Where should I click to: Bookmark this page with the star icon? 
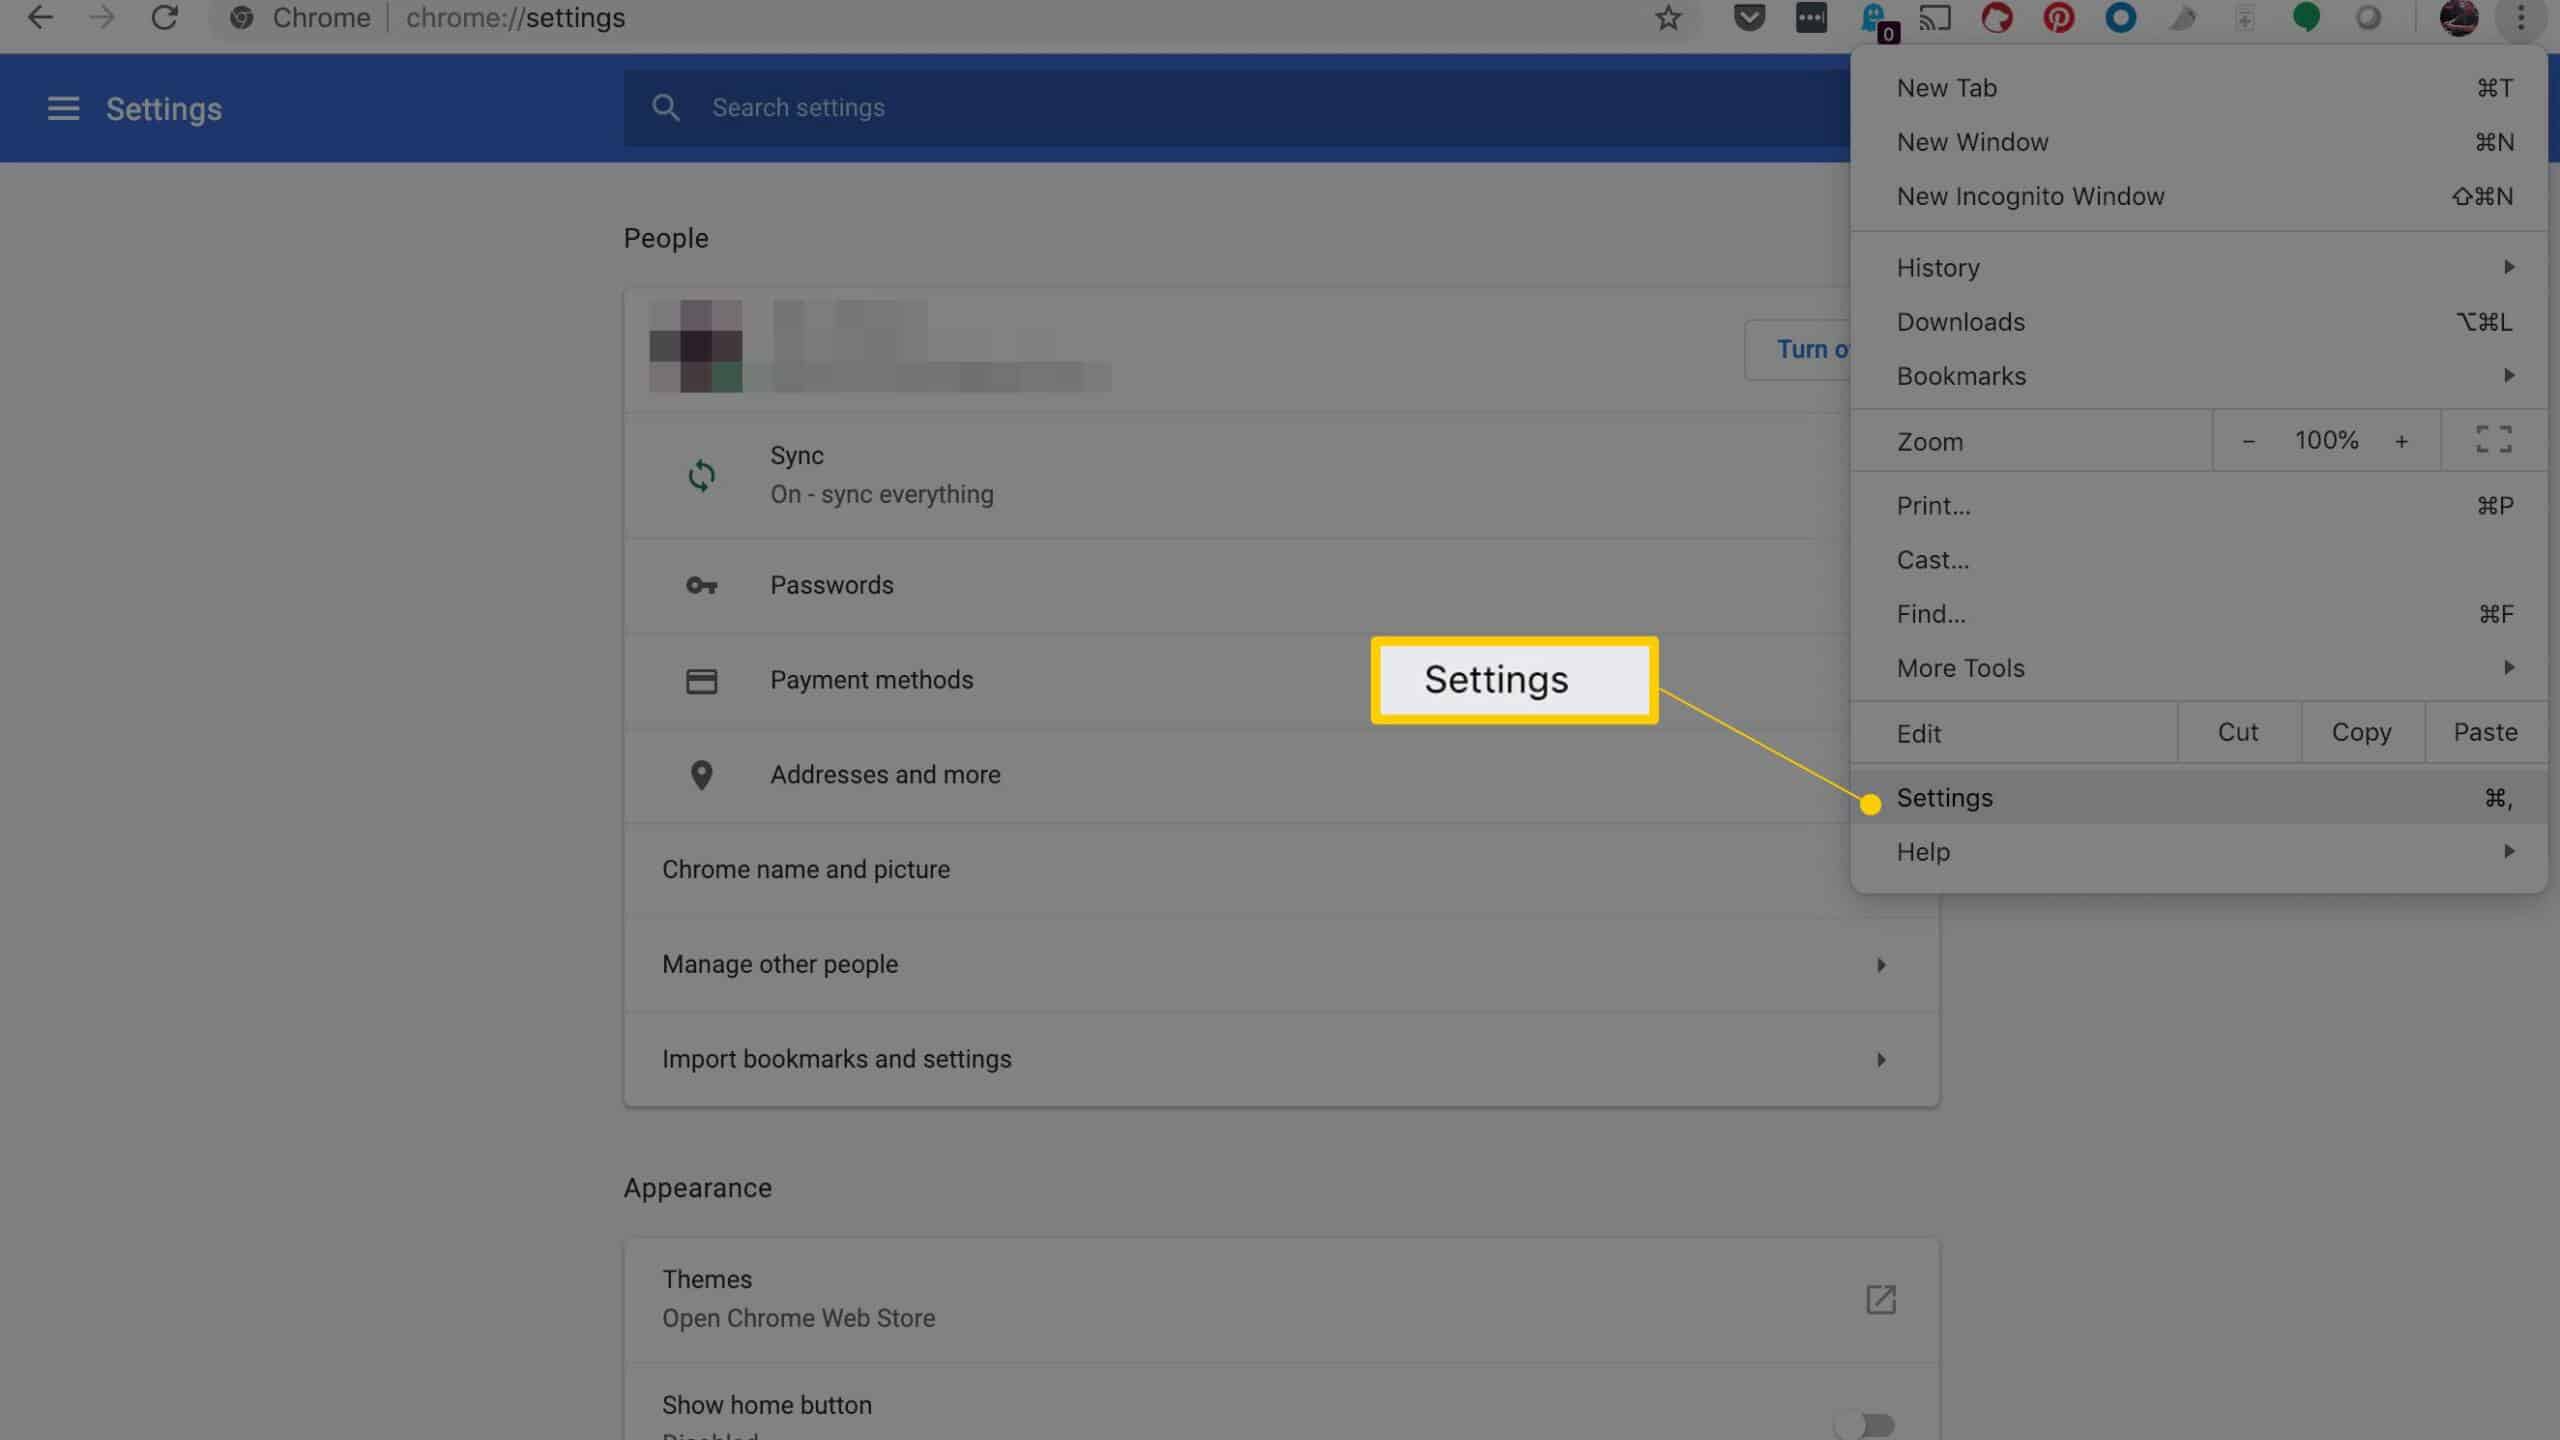point(1668,17)
